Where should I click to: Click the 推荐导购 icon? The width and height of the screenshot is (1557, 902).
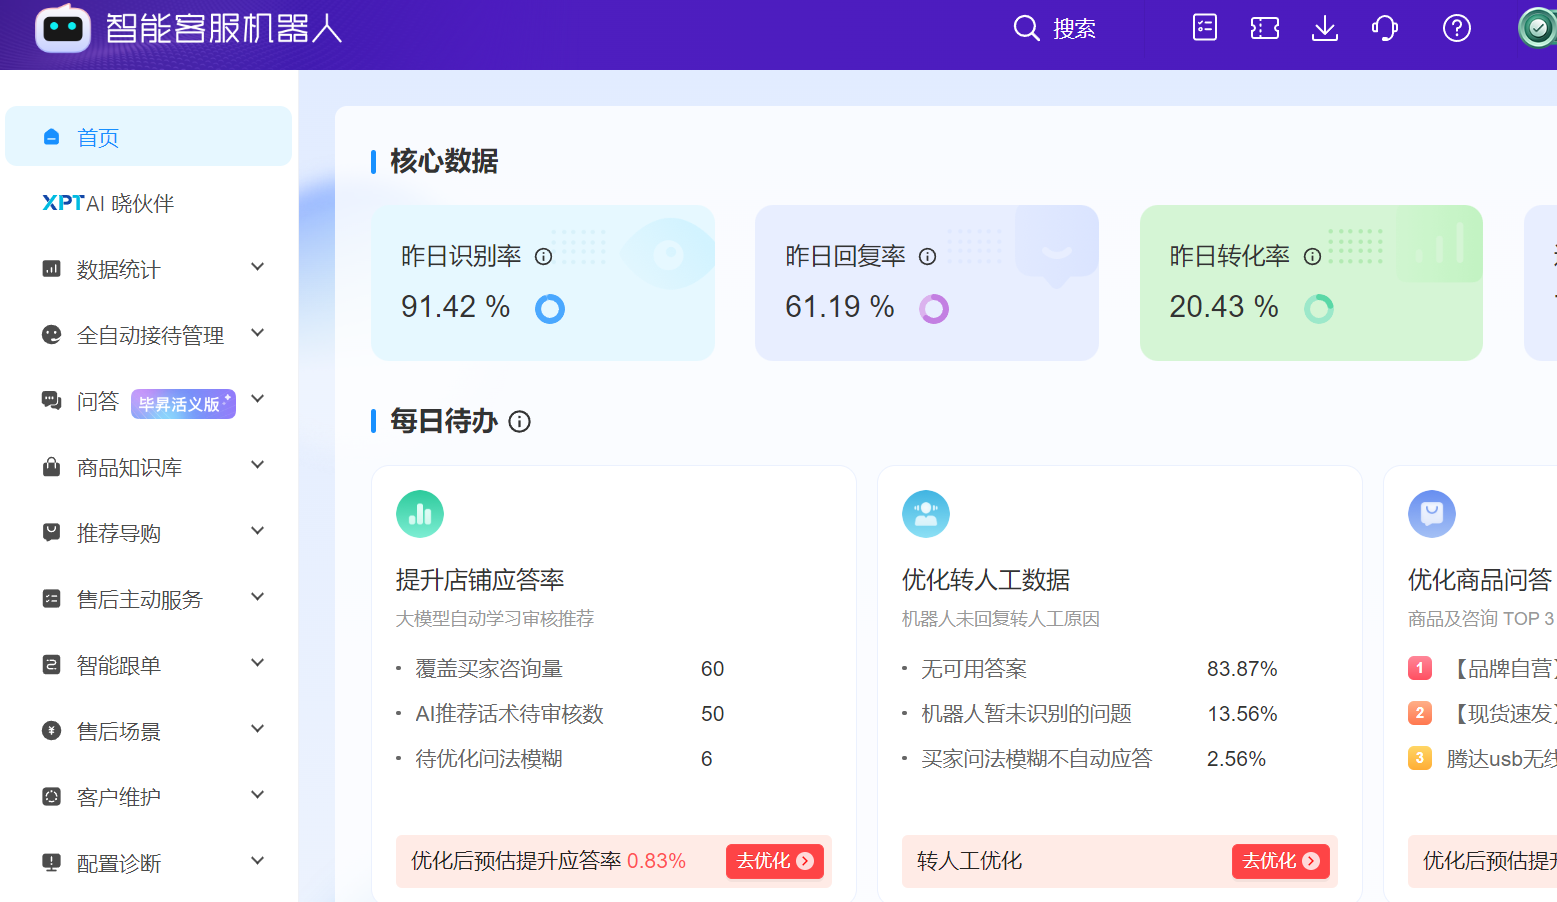tap(51, 532)
